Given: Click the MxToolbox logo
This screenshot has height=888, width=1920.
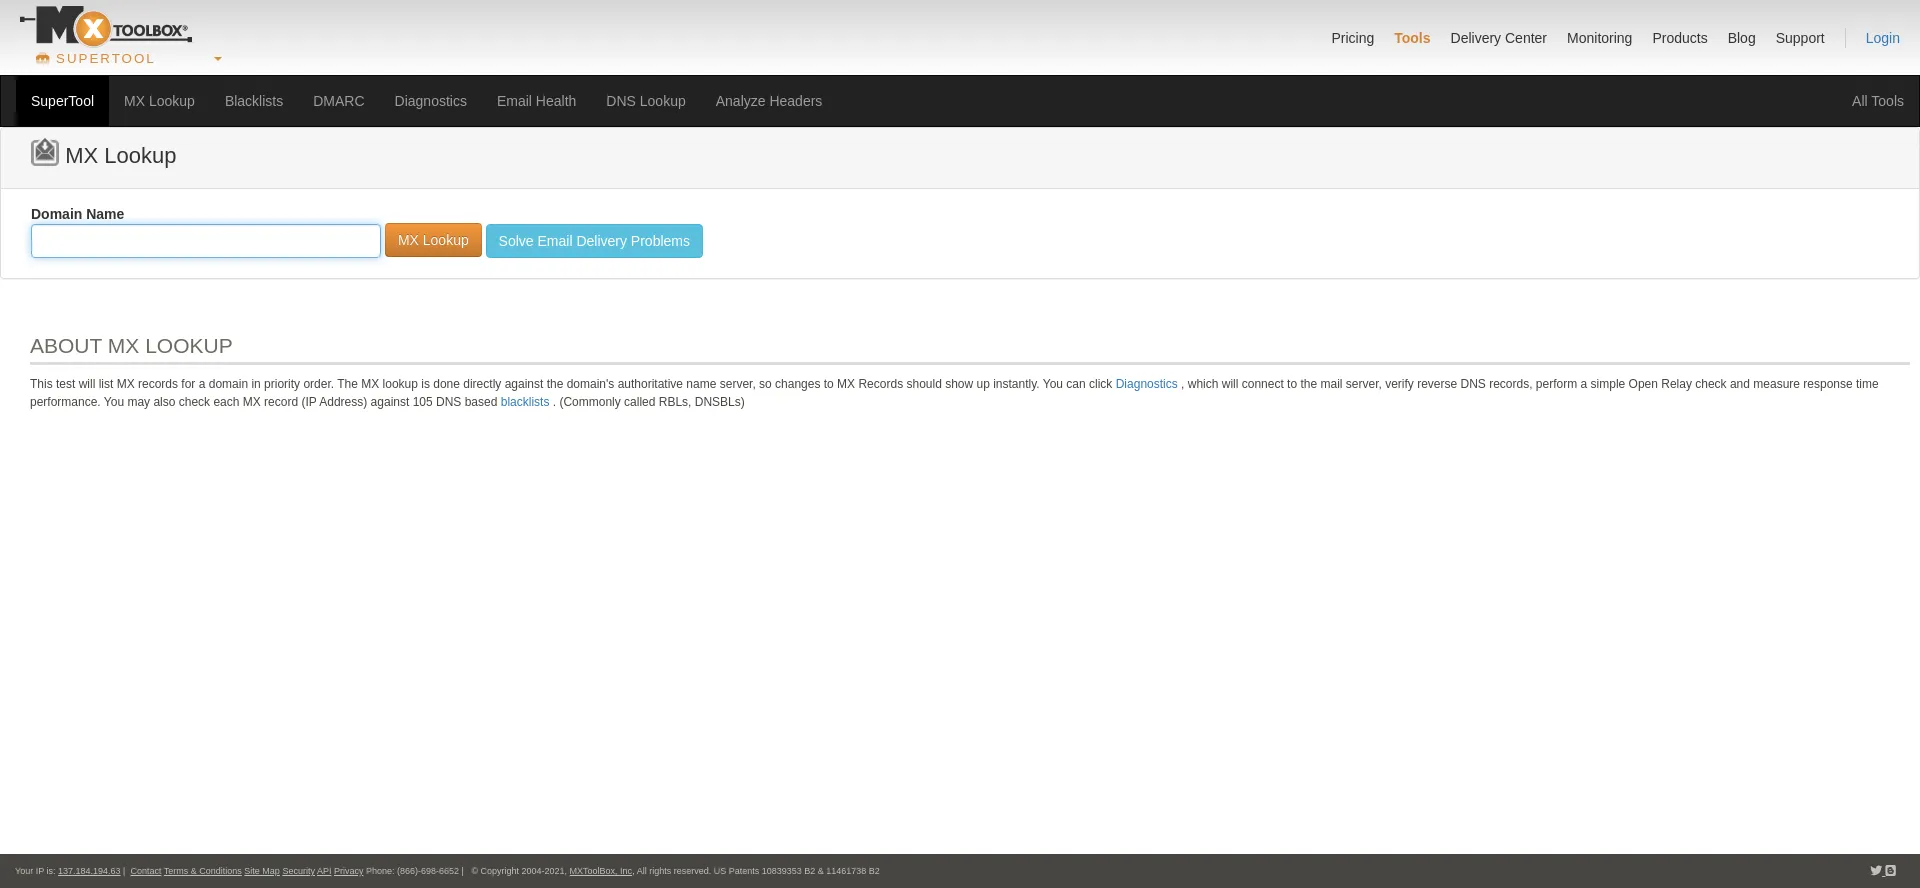Looking at the screenshot, I should tap(106, 26).
